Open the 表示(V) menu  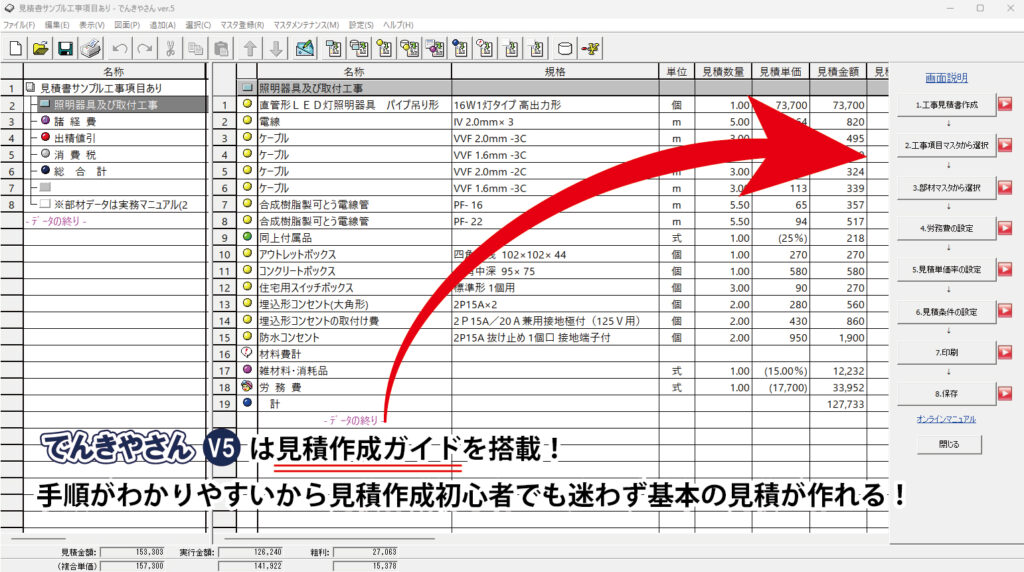coord(92,25)
